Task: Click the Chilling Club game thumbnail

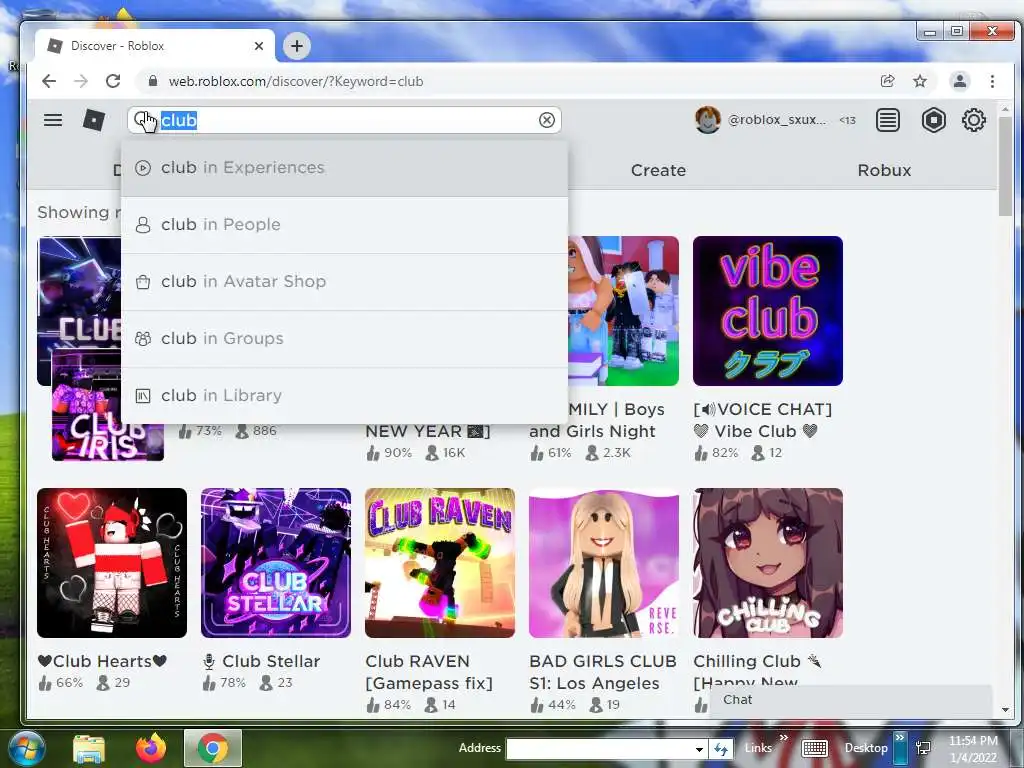Action: coord(767,563)
